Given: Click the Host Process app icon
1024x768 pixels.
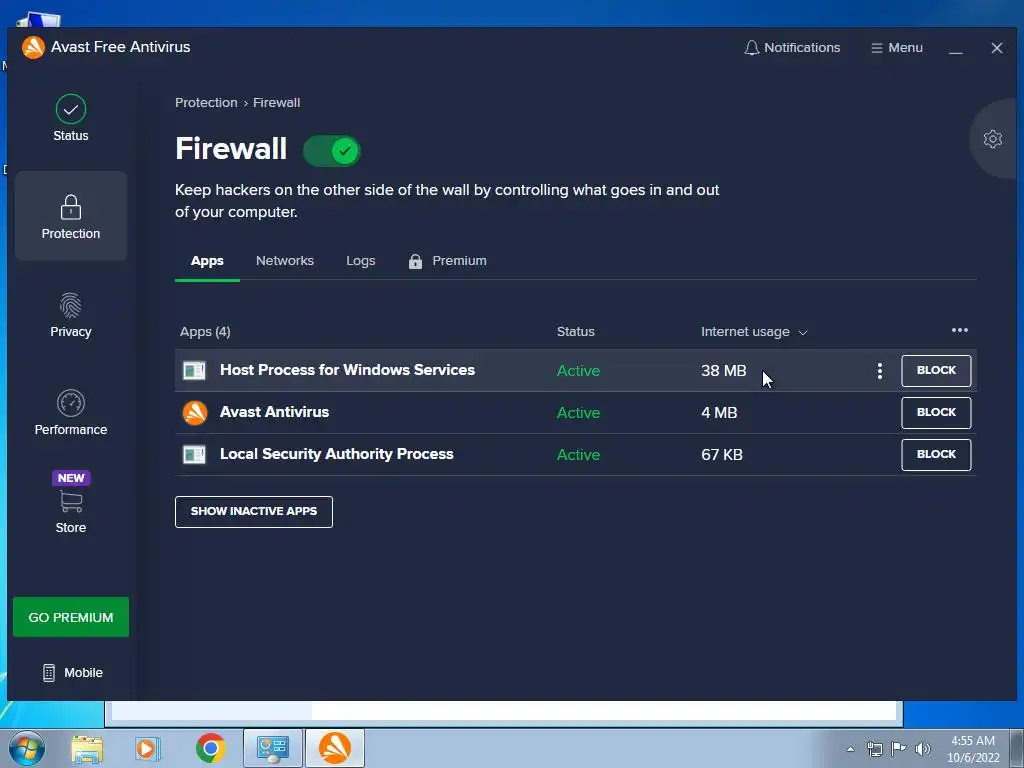Looking at the screenshot, I should (x=194, y=370).
